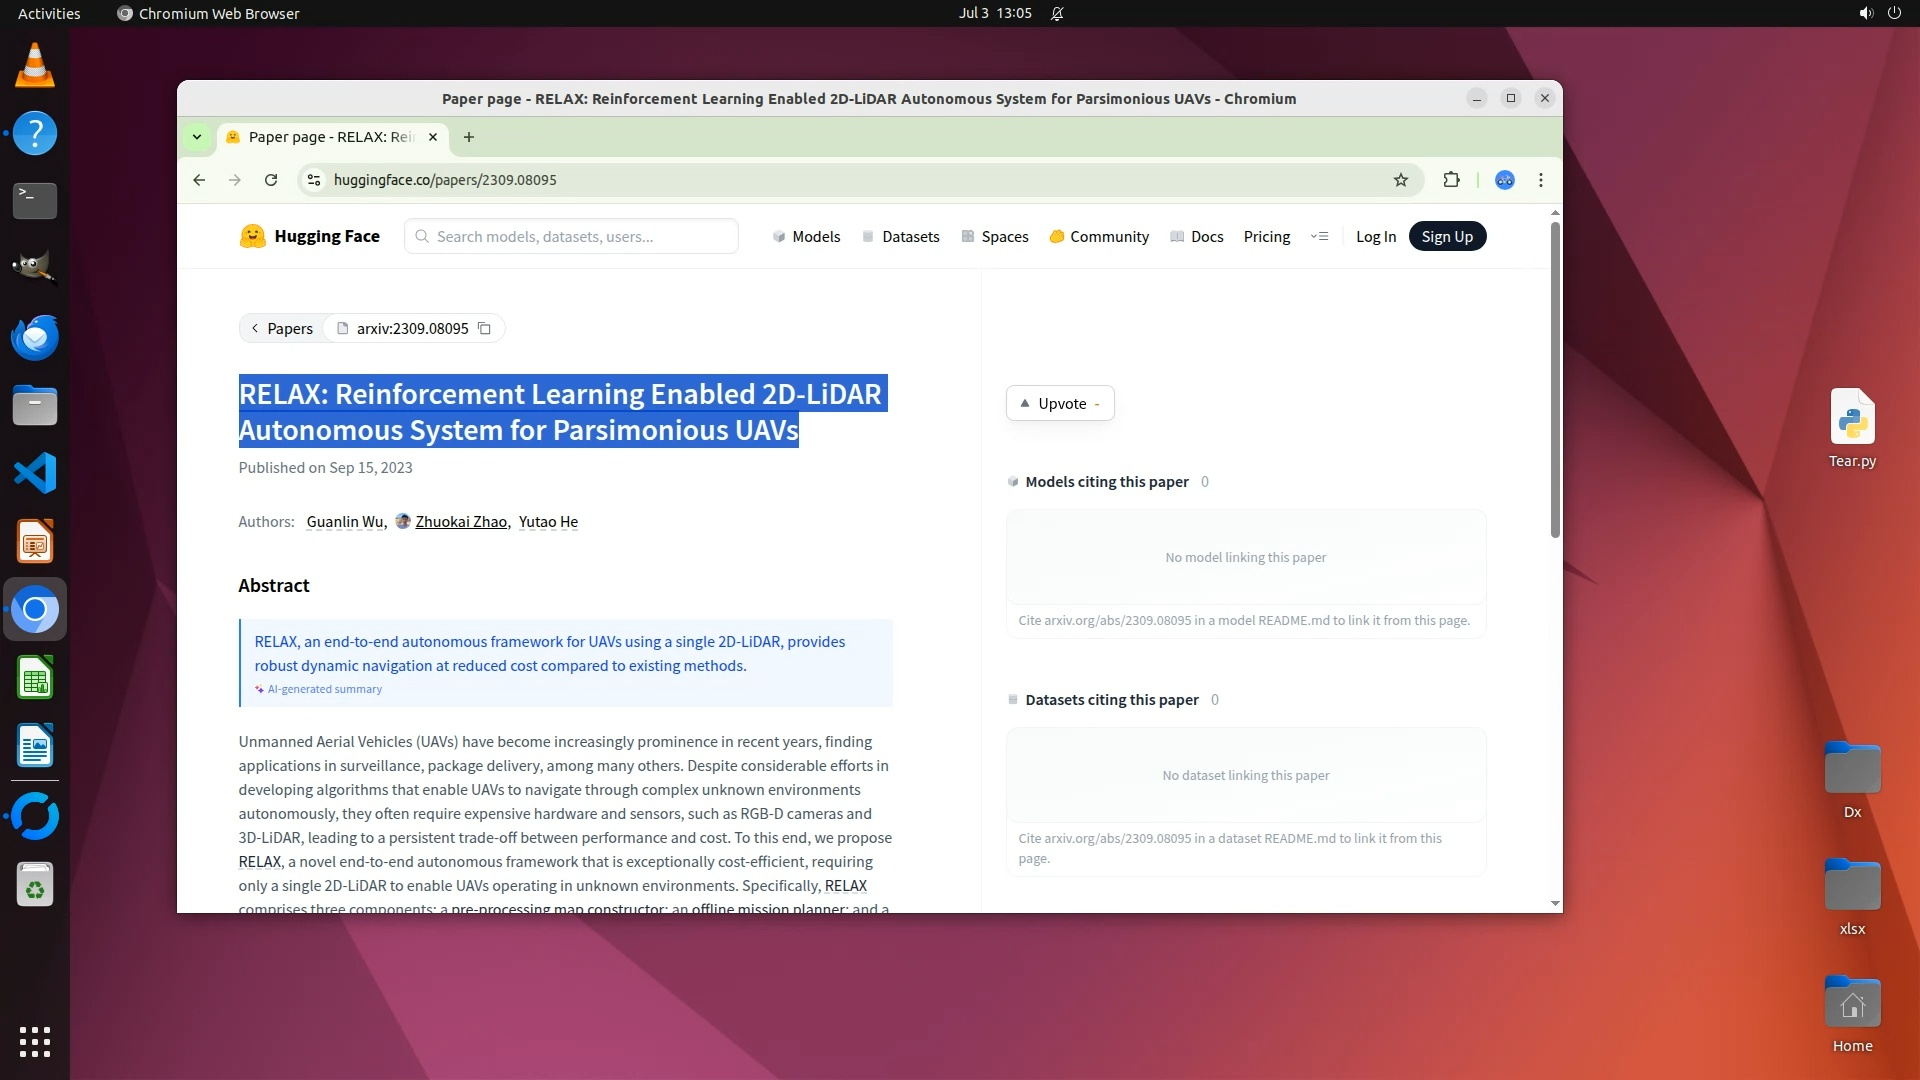This screenshot has height=1080, width=1920.
Task: Expand the navbar more-options menu
Action: tap(1319, 236)
